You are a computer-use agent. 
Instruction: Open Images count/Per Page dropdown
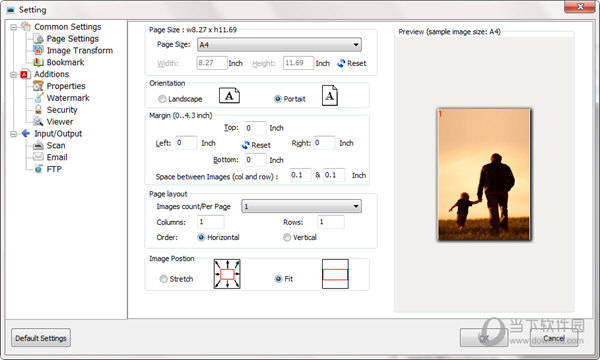point(301,207)
